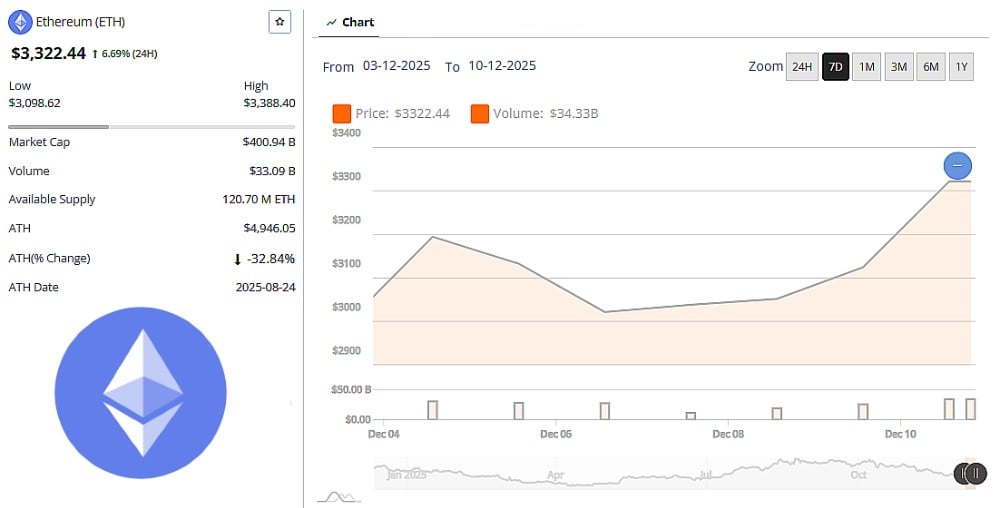Edit the To date 10-12-2025
Screen dimensions: 1000x508
(x=502, y=66)
